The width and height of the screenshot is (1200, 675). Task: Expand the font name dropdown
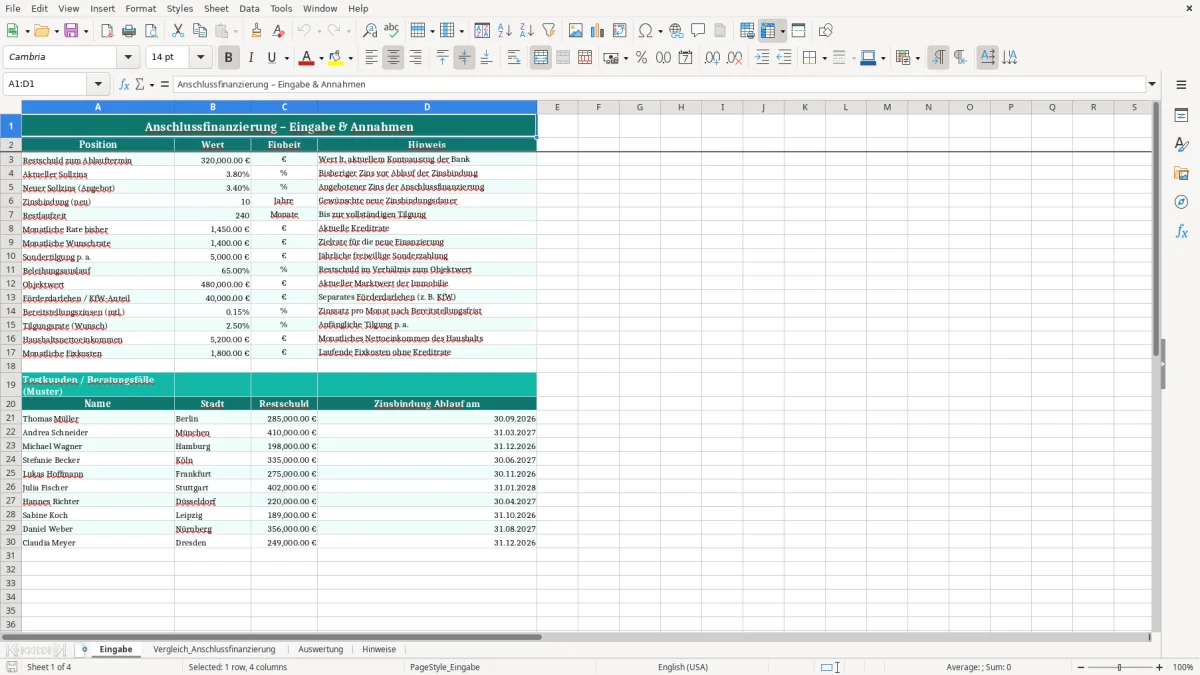pos(130,58)
